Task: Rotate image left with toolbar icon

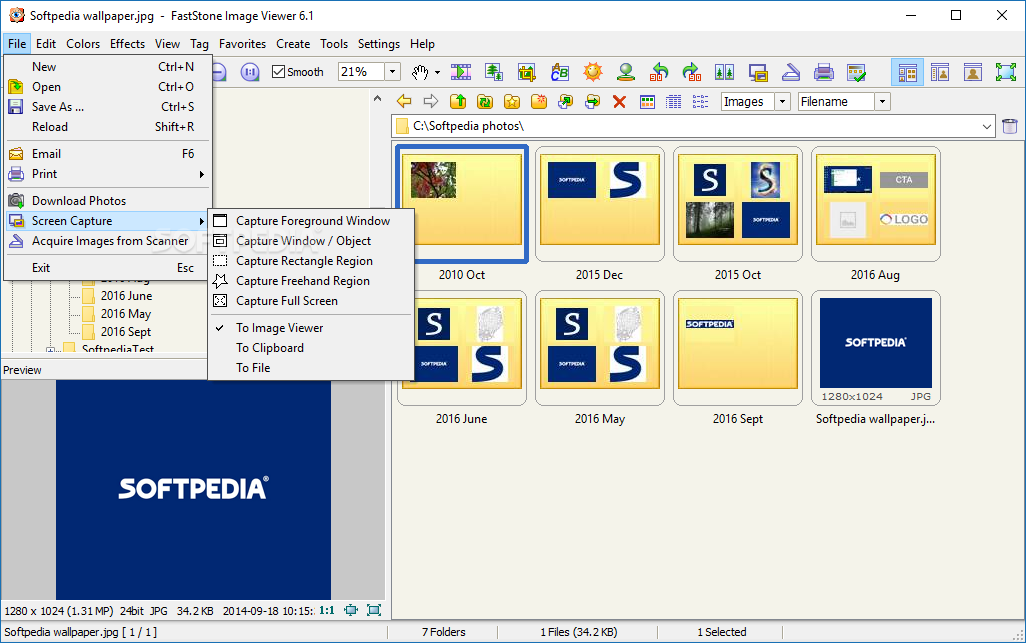Action: coord(659,72)
